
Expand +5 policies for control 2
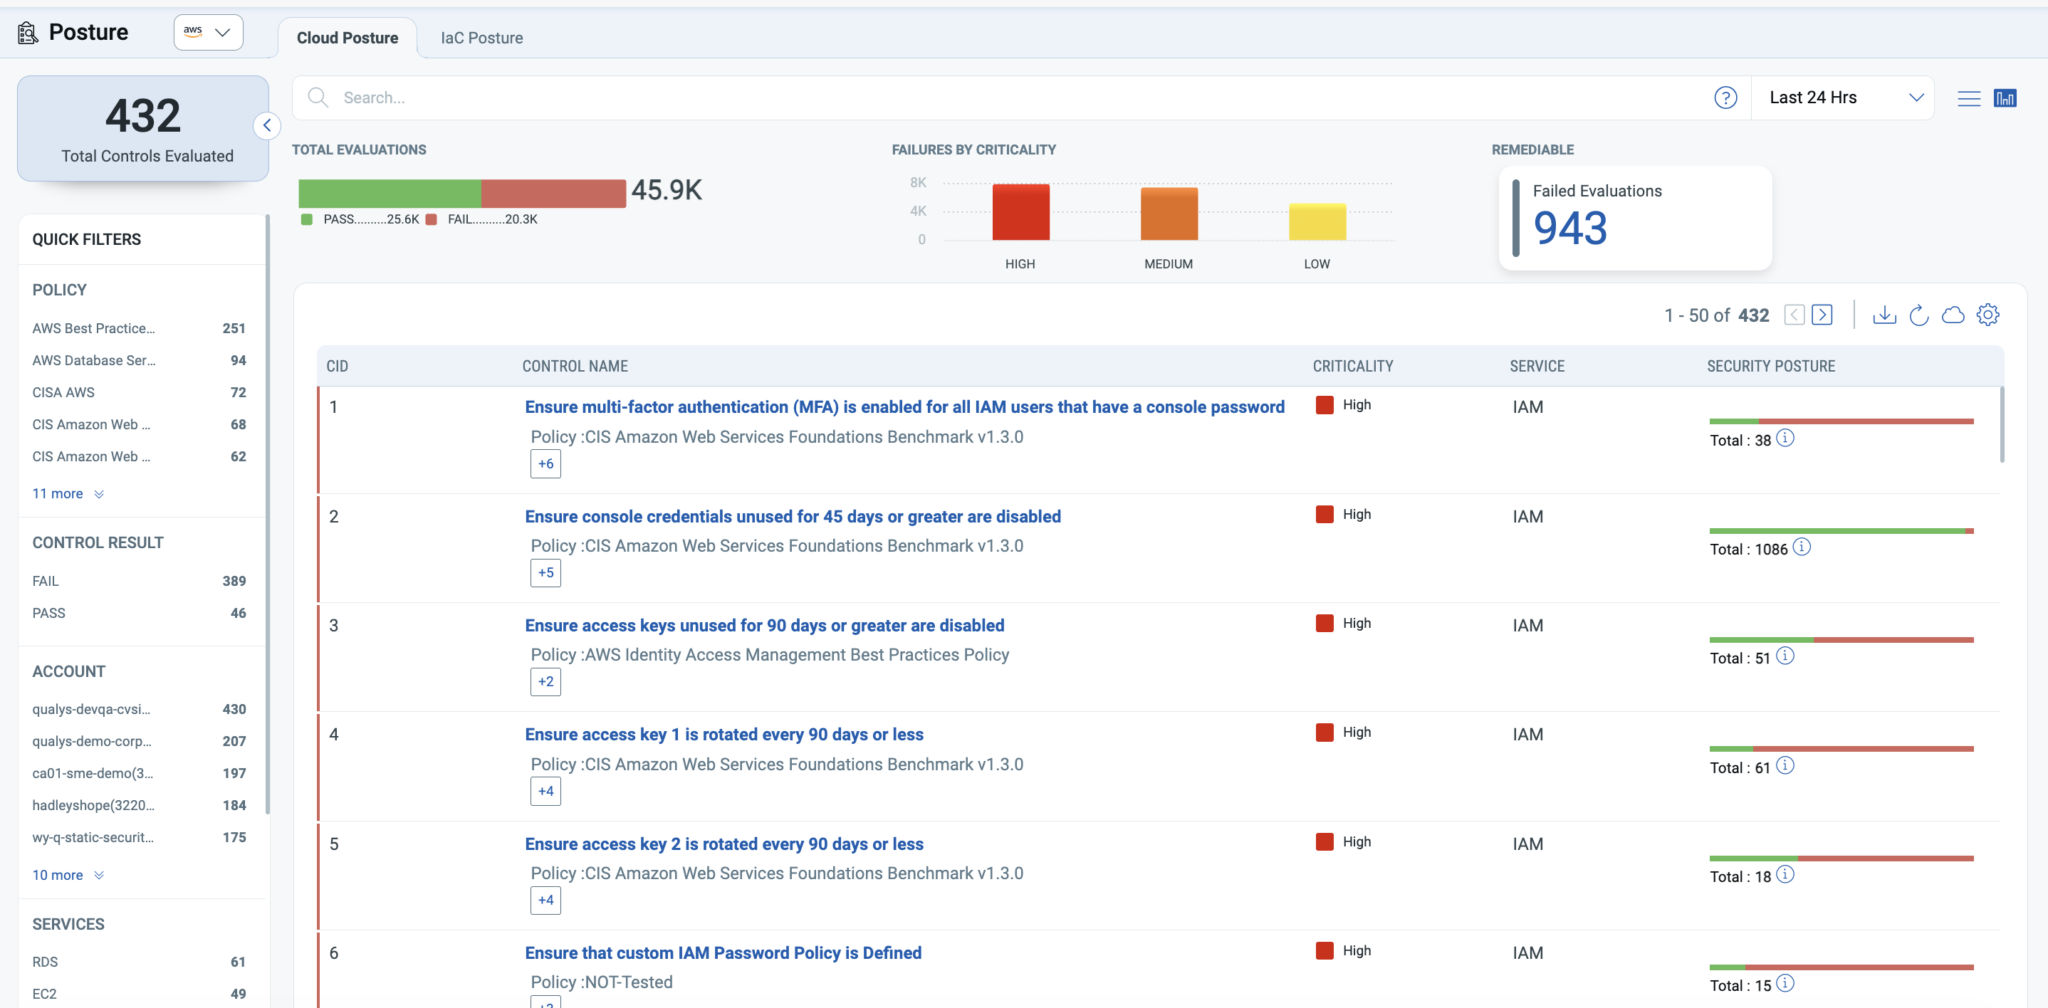[x=545, y=573]
